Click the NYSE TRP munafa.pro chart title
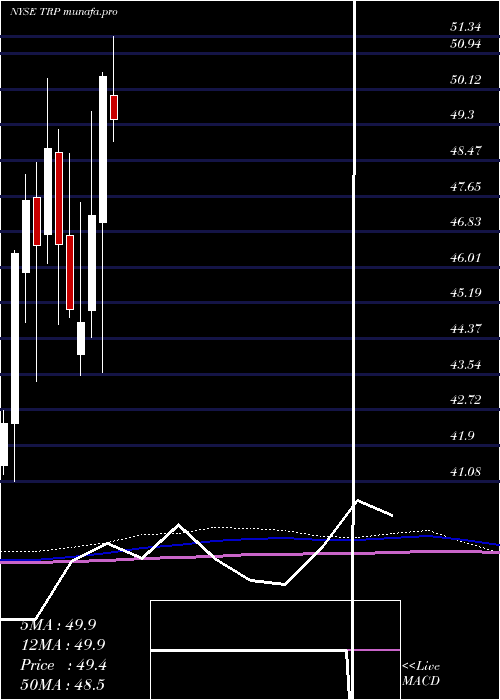 coord(63,12)
